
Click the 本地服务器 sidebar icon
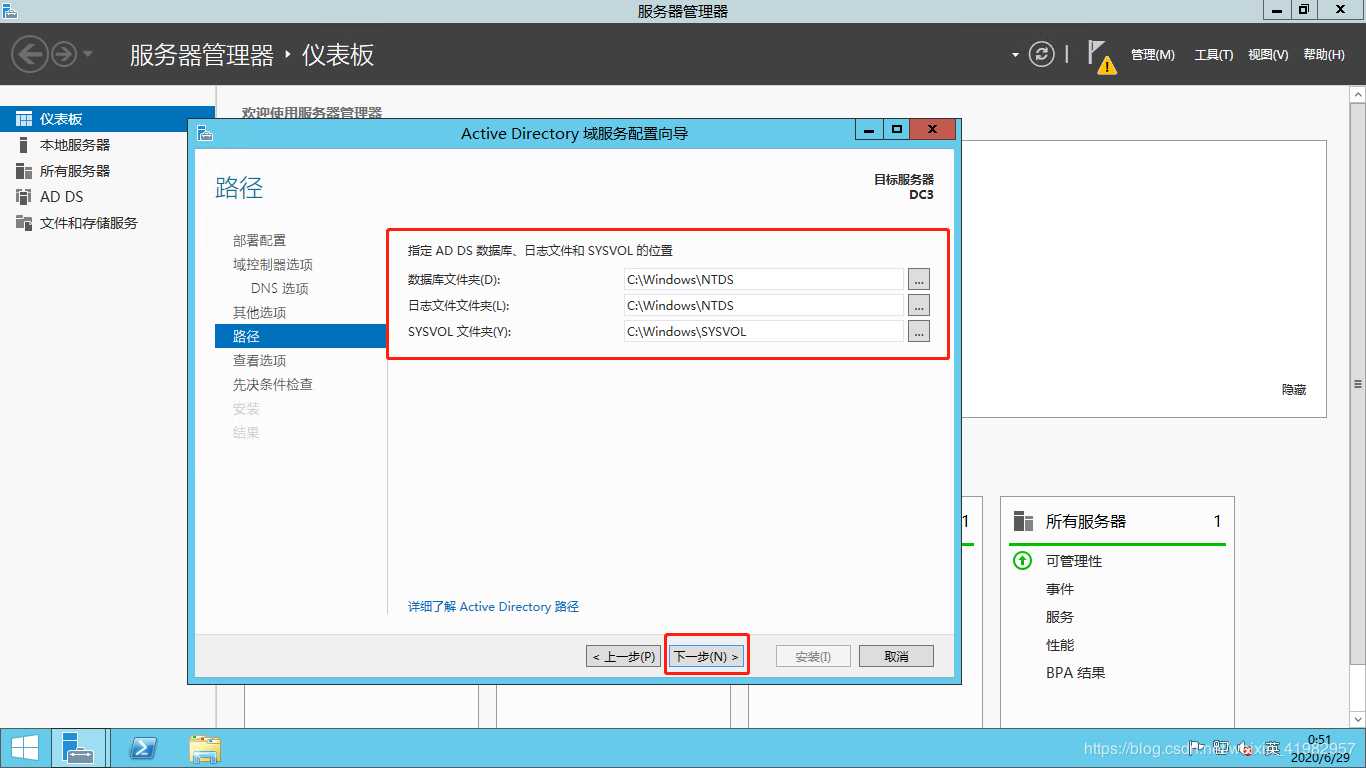pos(24,145)
